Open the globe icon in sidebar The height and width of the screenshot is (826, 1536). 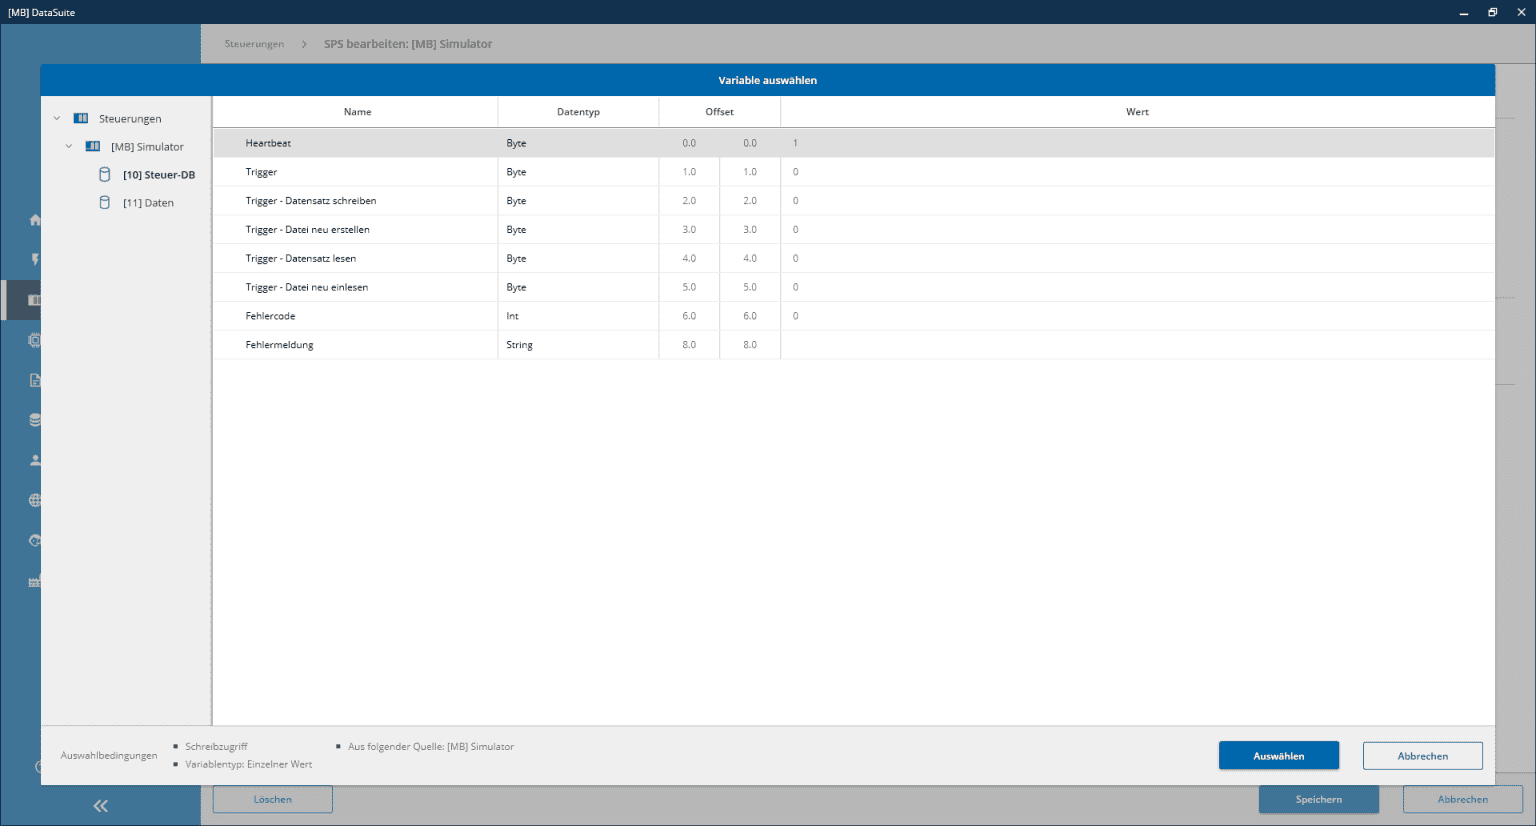(35, 500)
